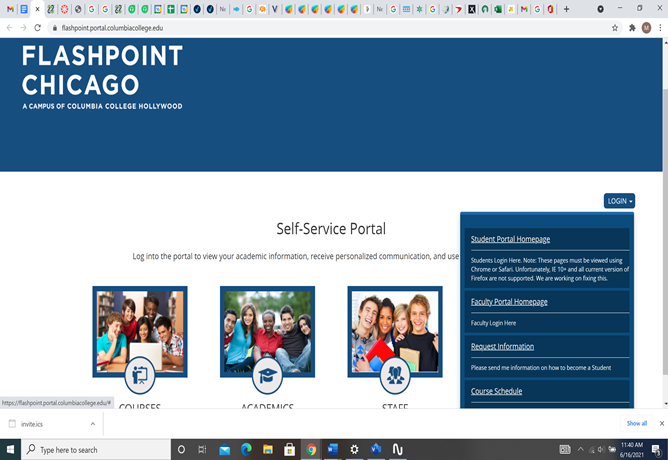
Task: Show hidden tray icons chevron
Action: (580, 449)
